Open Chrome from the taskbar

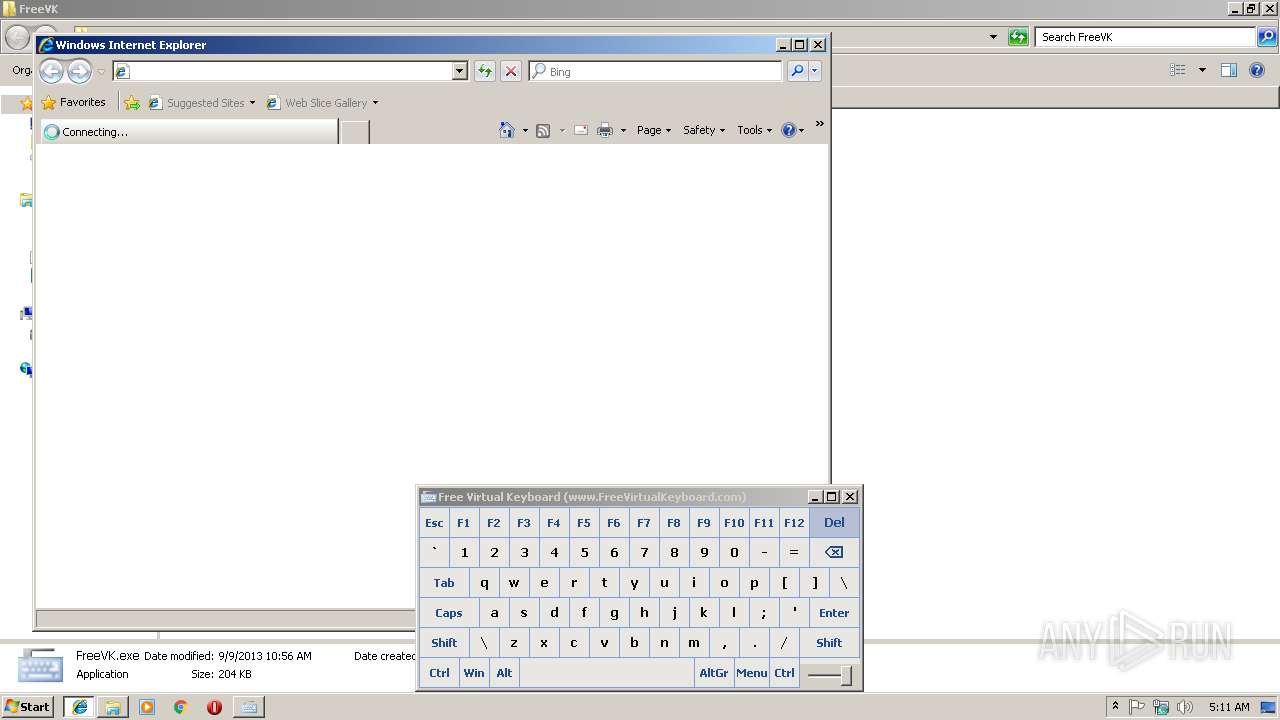pos(180,707)
